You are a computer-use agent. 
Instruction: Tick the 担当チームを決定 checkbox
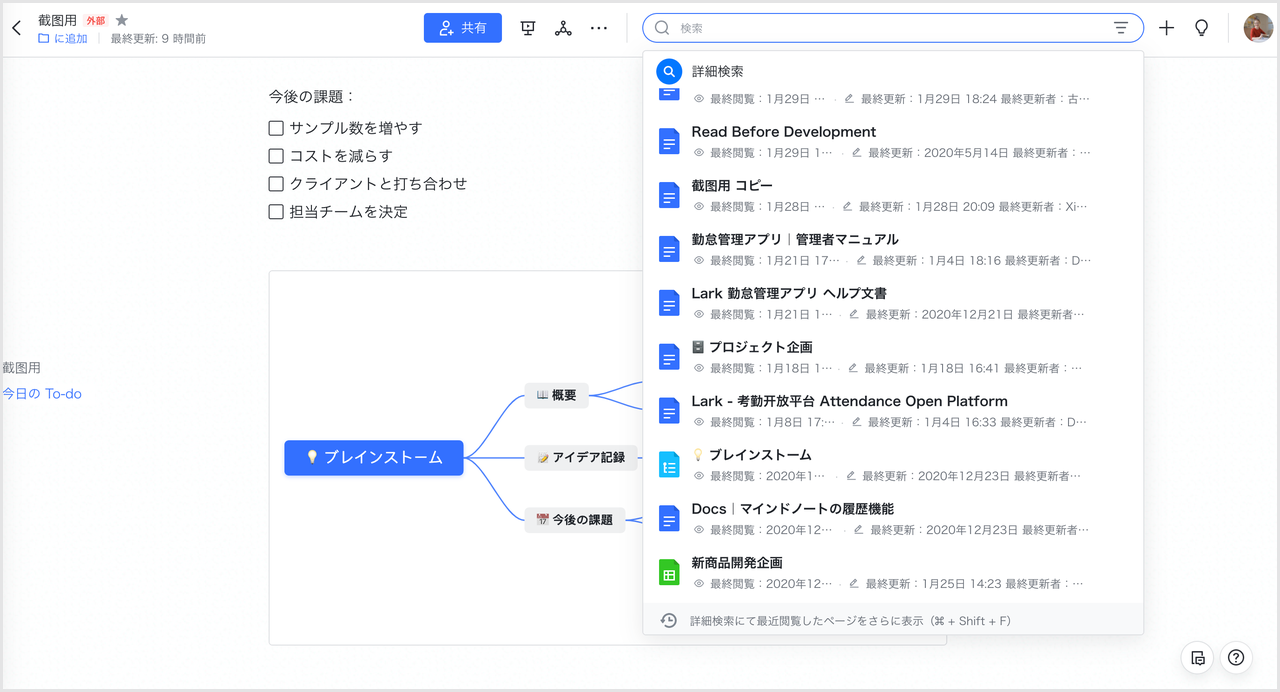point(277,212)
